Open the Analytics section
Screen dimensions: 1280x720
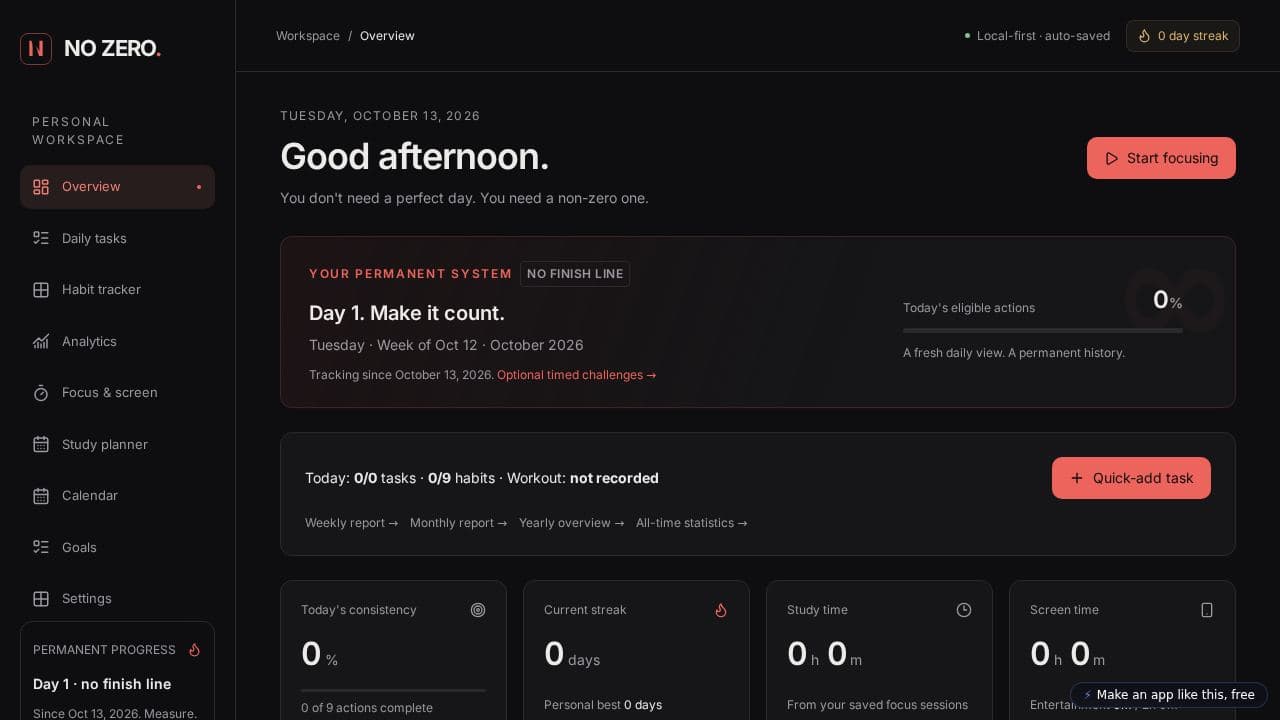tap(117, 341)
